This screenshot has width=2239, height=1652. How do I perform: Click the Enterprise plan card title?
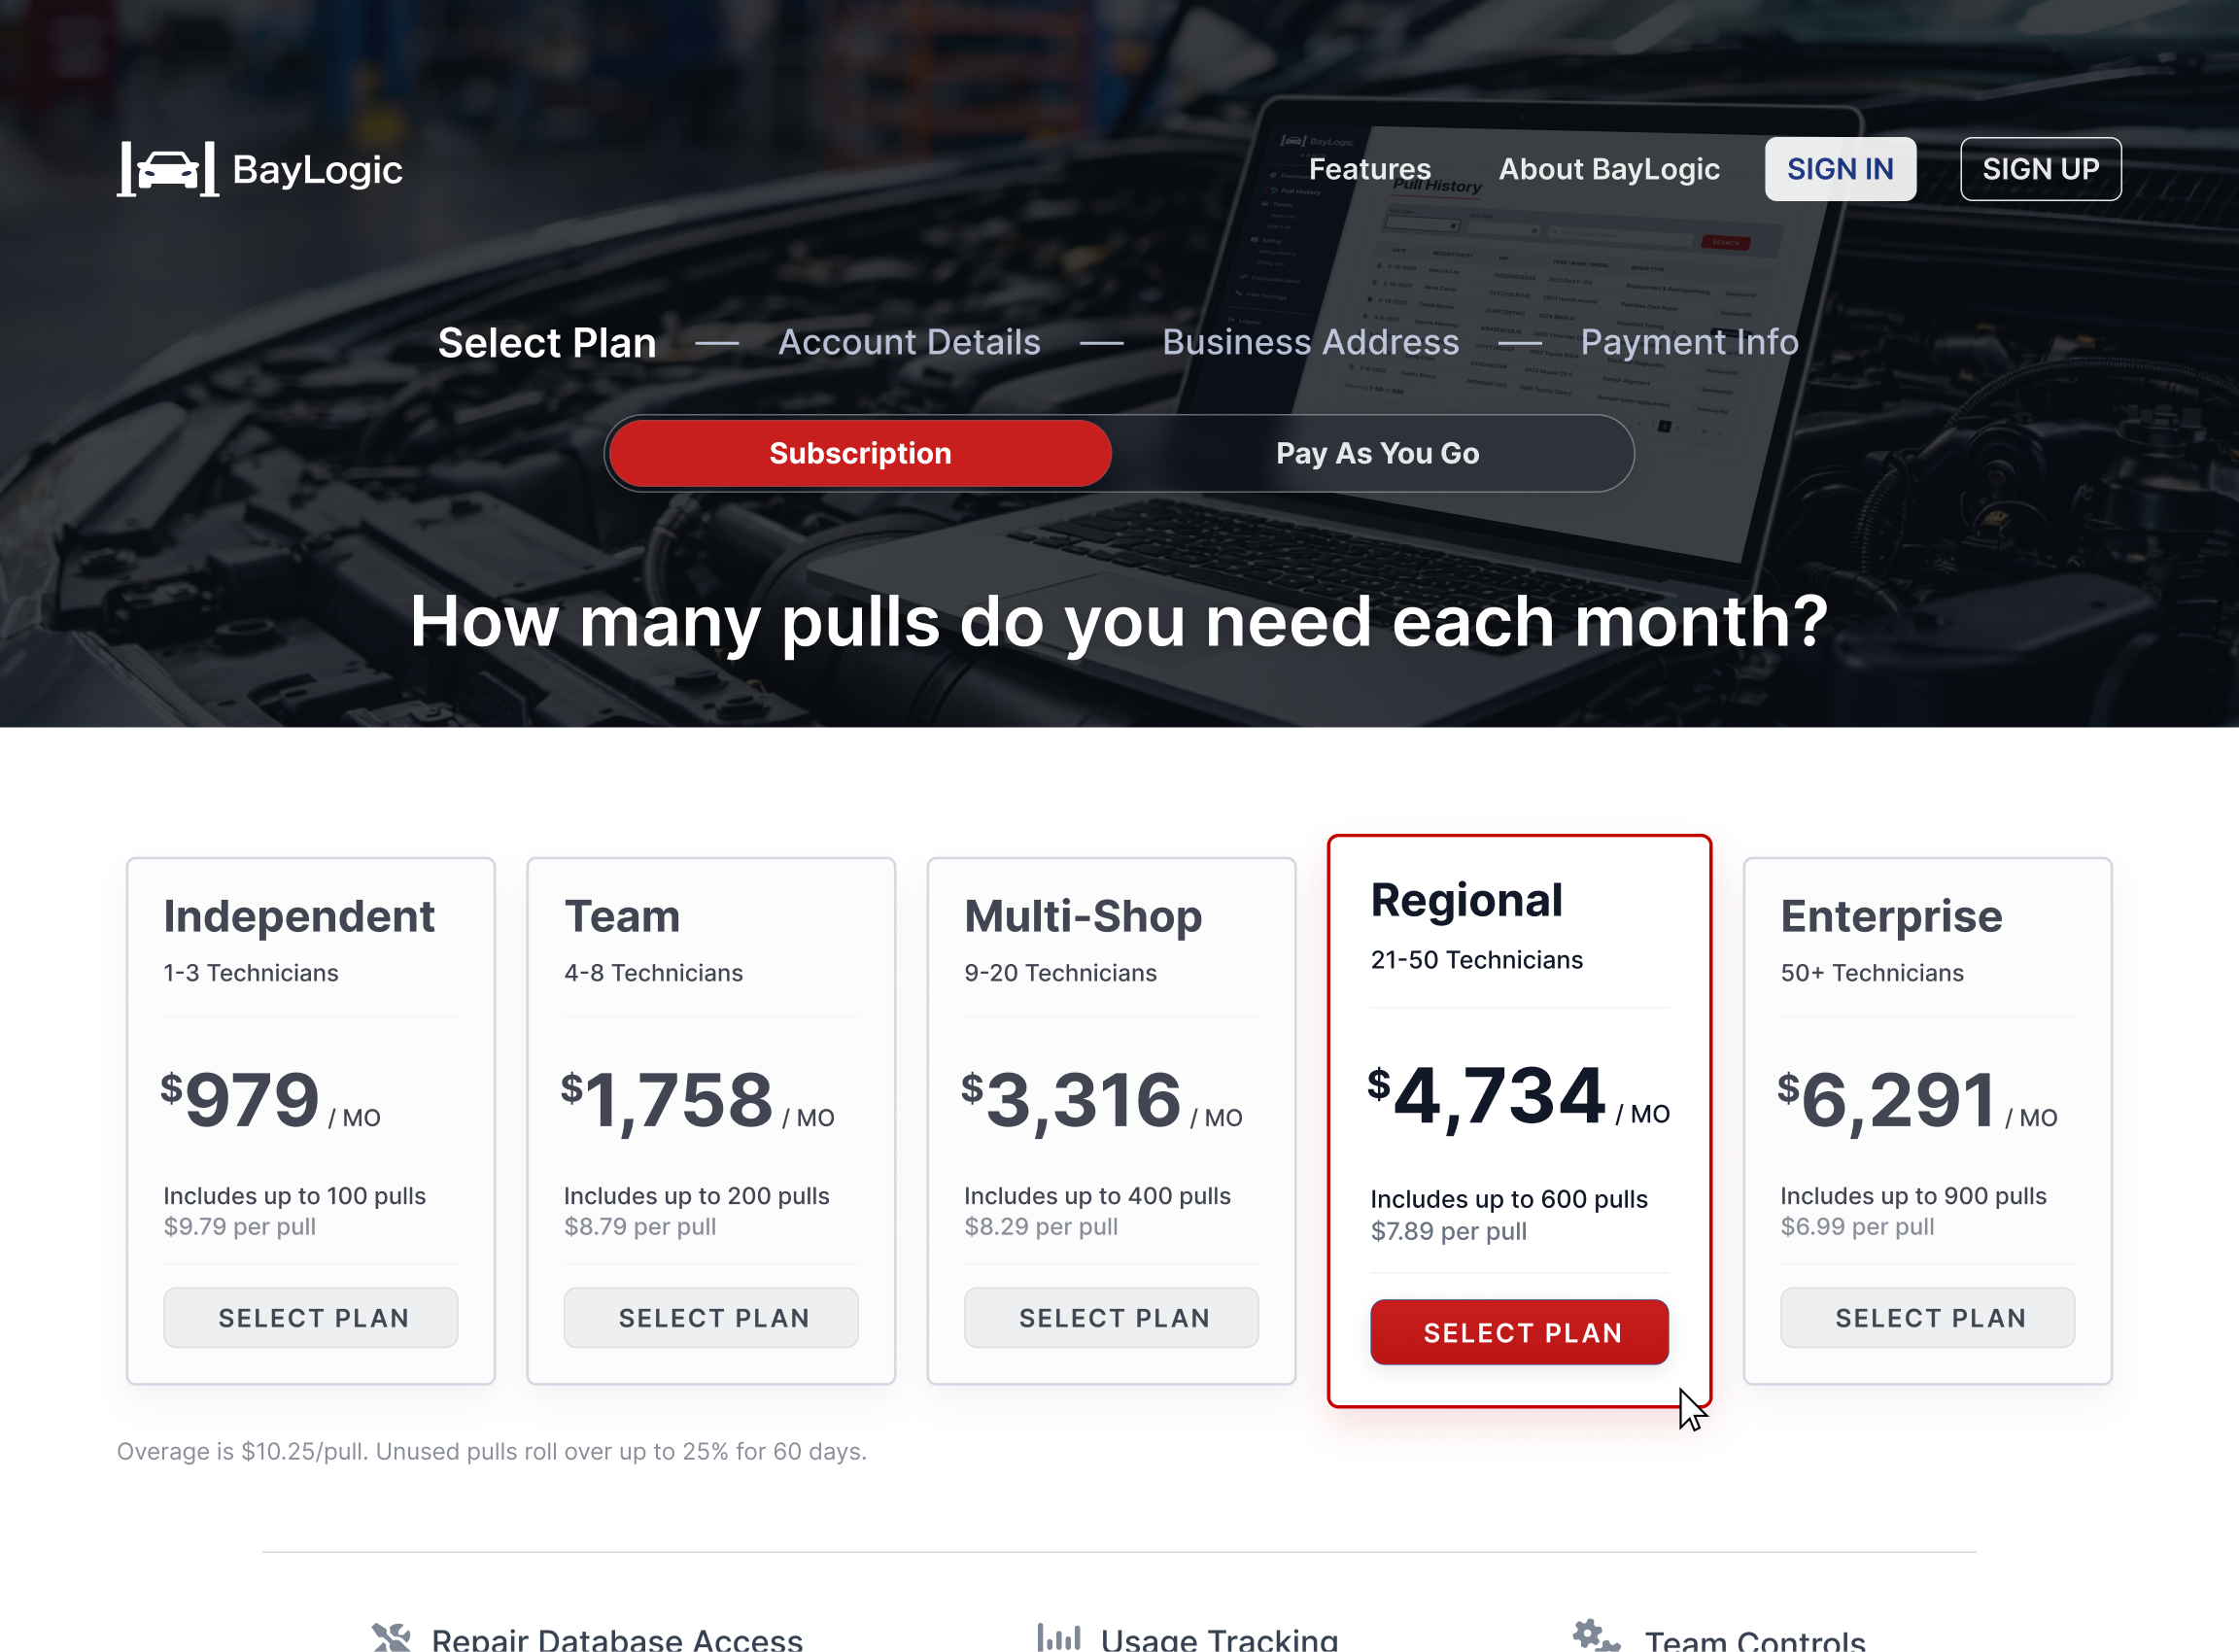pyautogui.click(x=1891, y=916)
